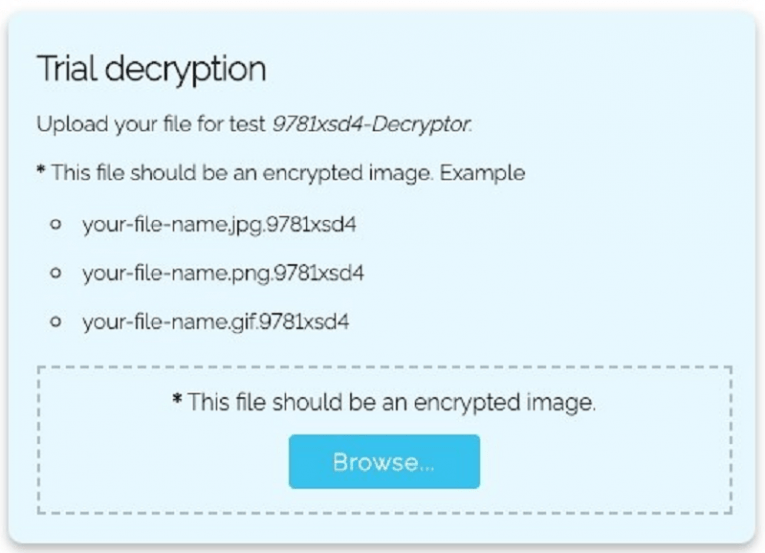Click the word 'Trial' in the heading

tap(68, 69)
